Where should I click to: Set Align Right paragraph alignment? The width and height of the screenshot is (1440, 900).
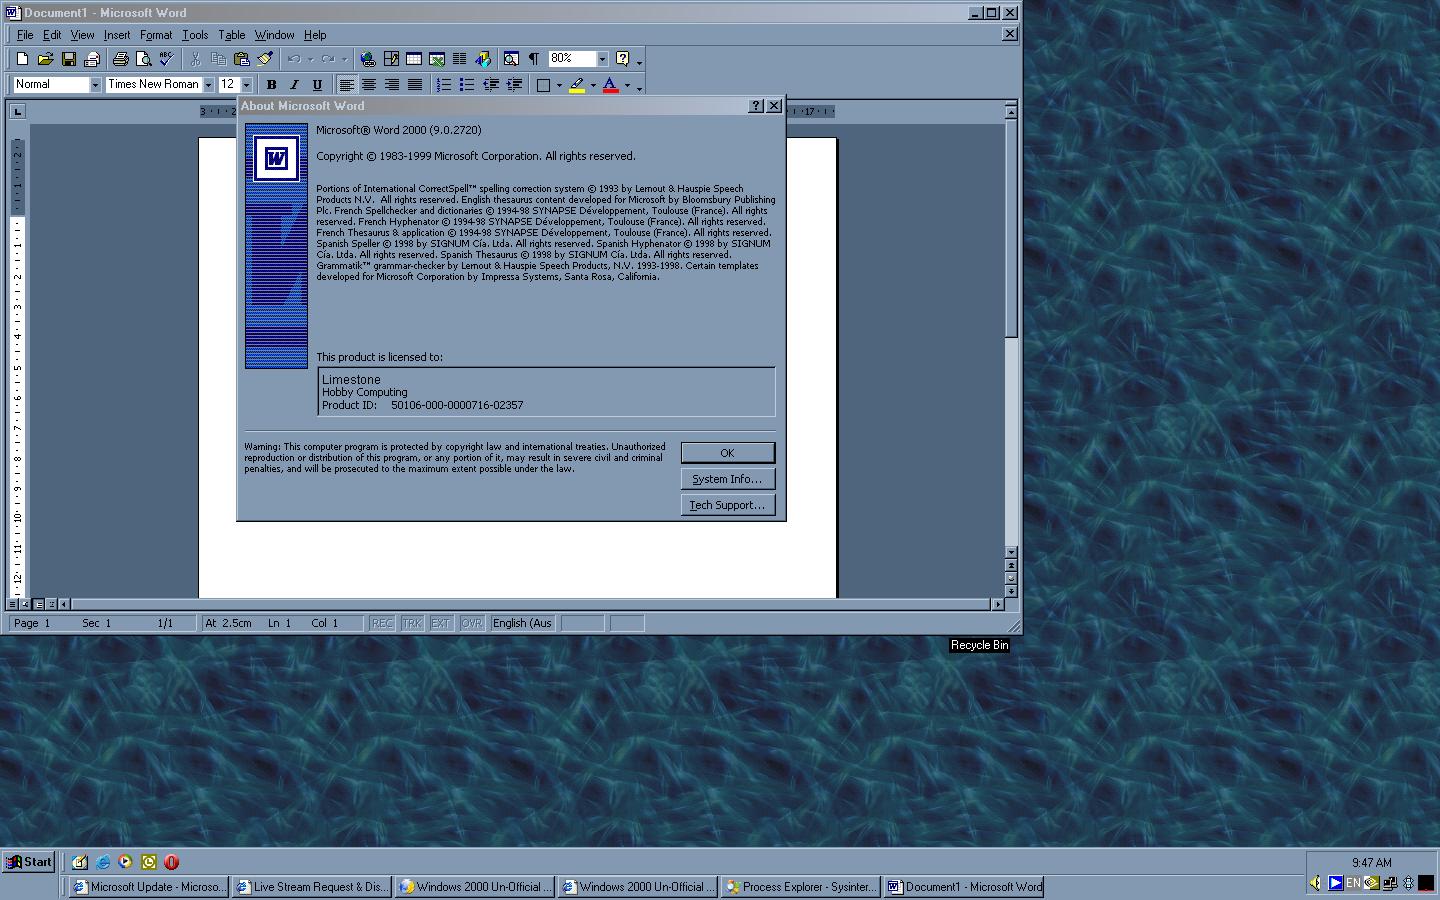392,85
